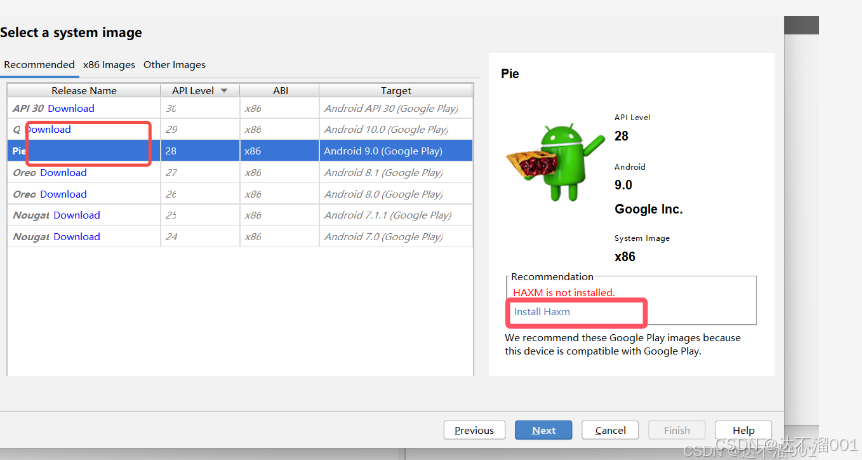This screenshot has width=862, height=460.
Task: Select the Pie release row
Action: click(240, 151)
